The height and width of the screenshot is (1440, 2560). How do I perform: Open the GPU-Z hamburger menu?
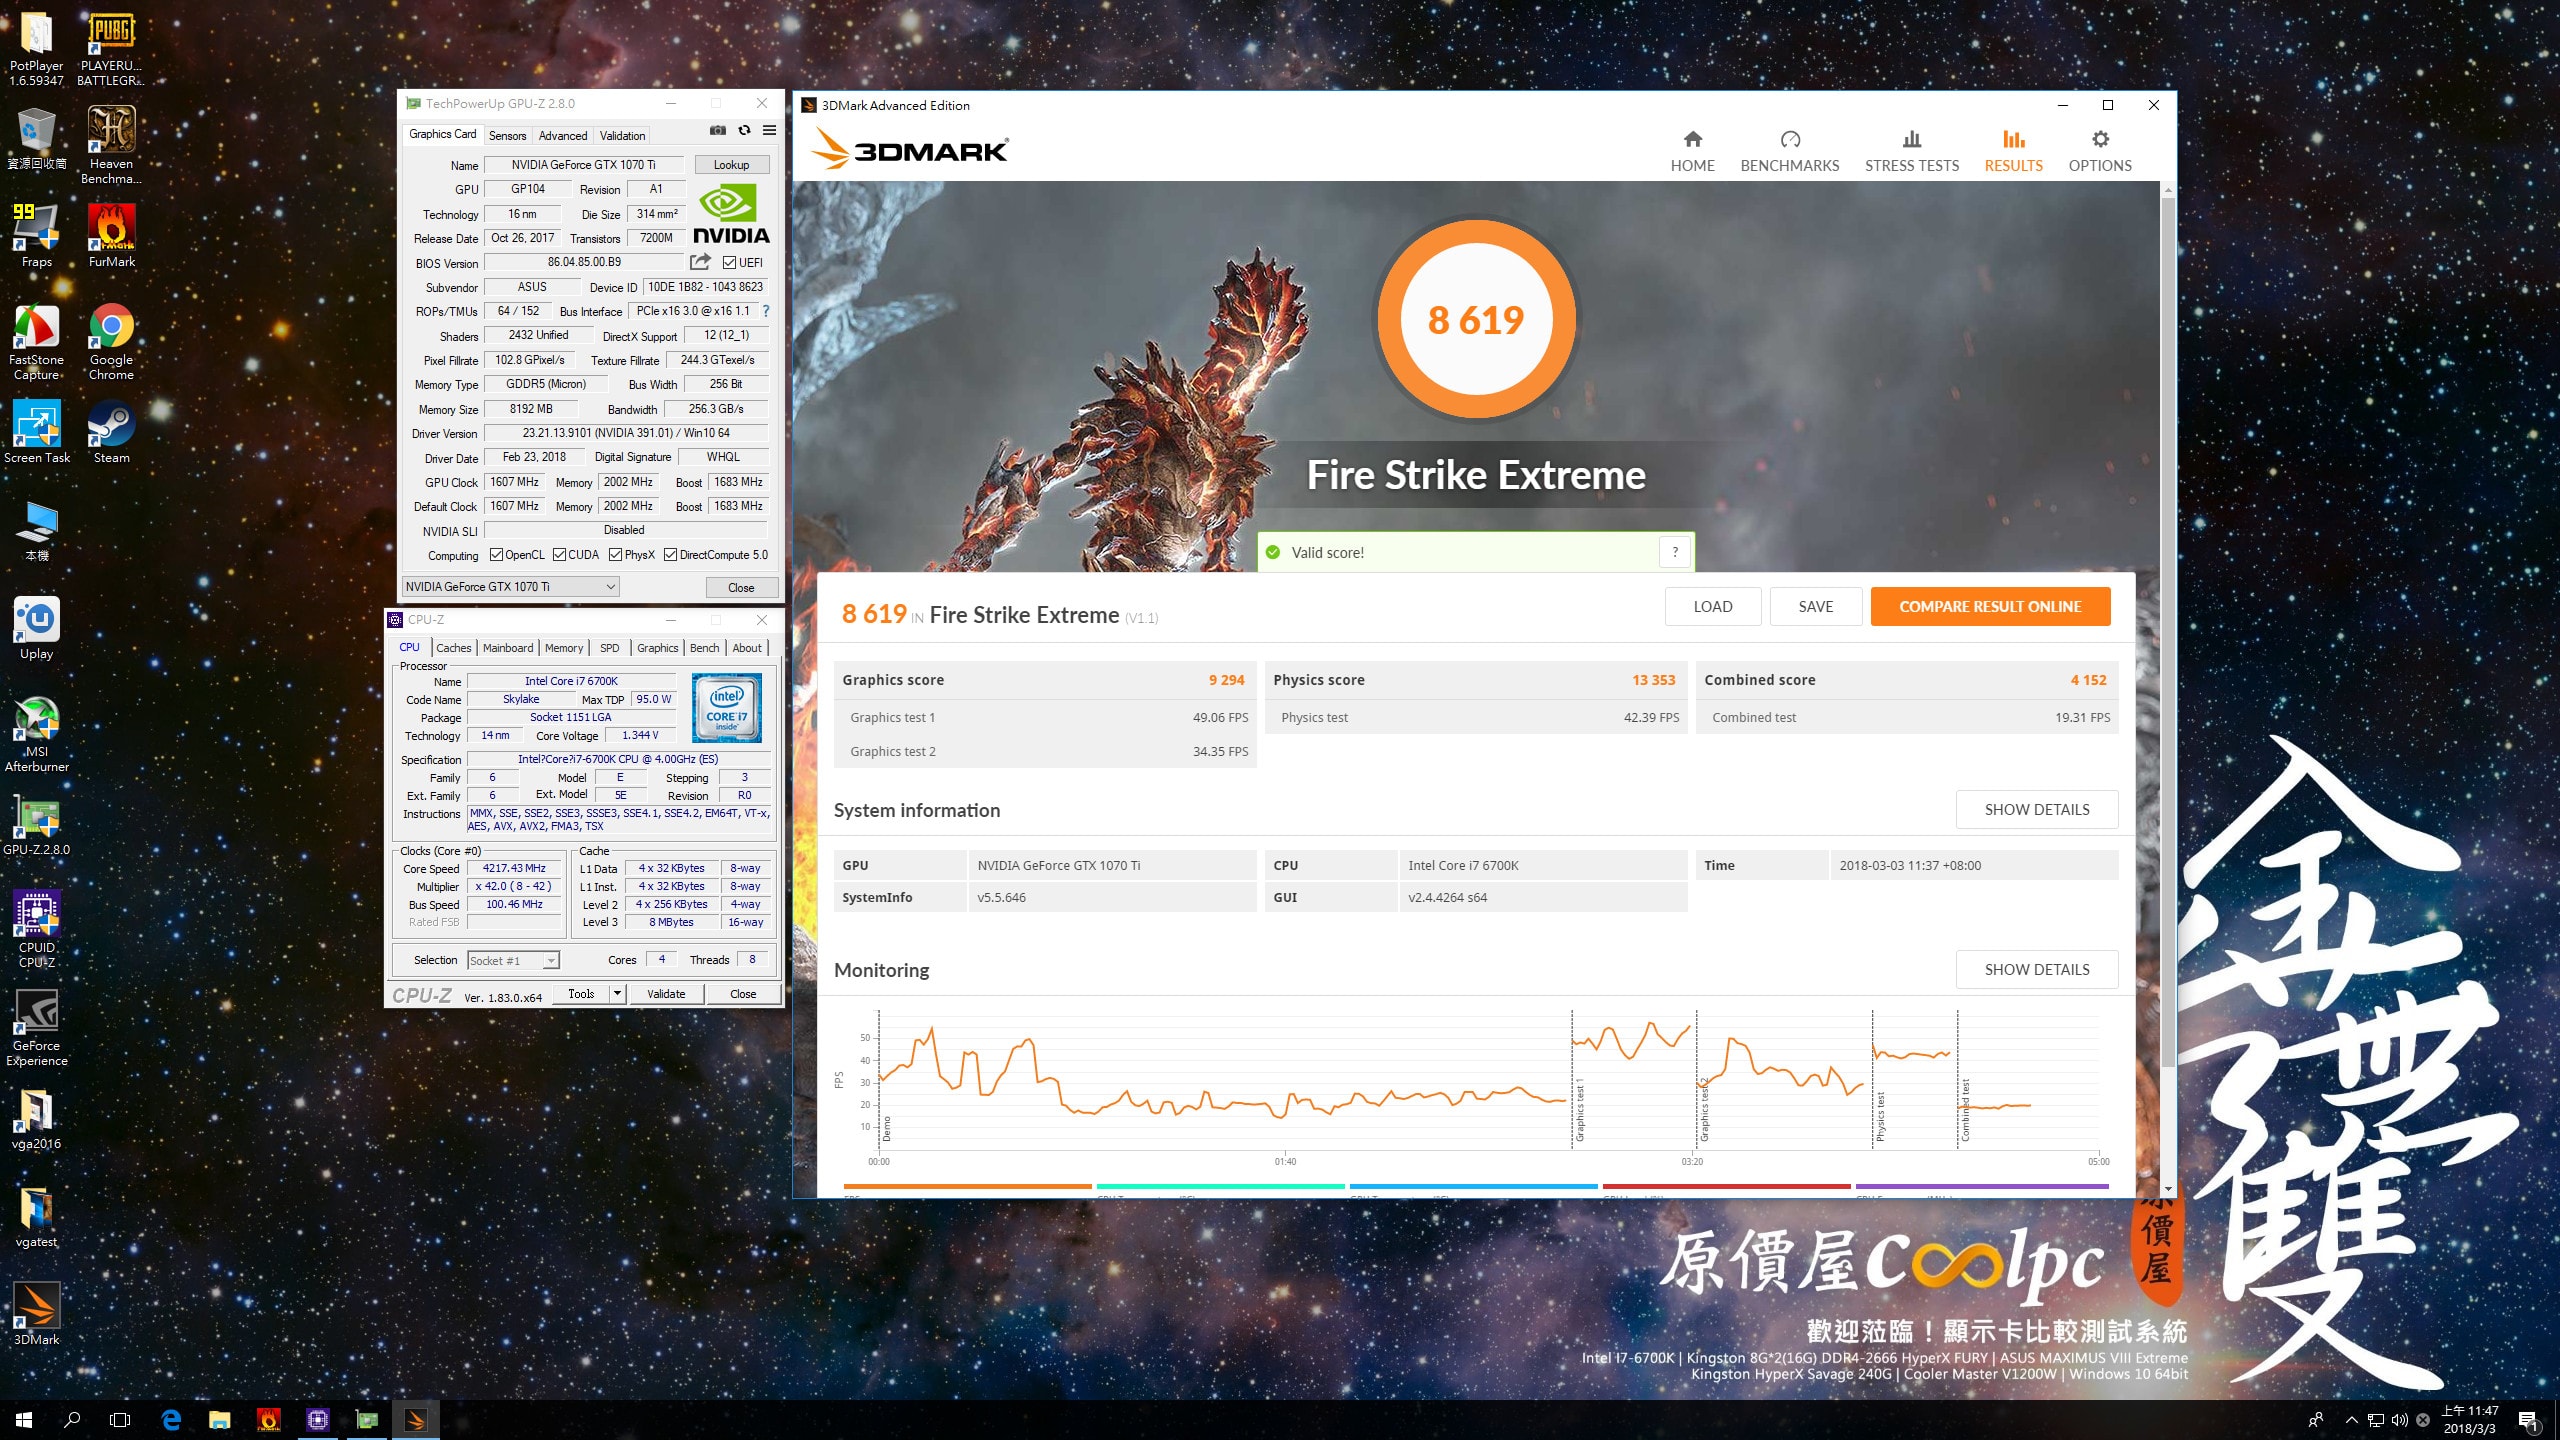coord(769,131)
